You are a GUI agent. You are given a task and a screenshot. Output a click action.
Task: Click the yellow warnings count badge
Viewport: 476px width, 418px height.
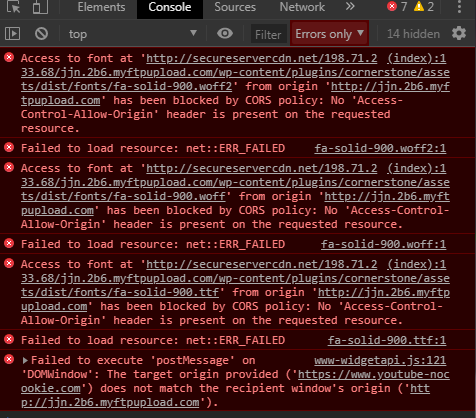[424, 6]
